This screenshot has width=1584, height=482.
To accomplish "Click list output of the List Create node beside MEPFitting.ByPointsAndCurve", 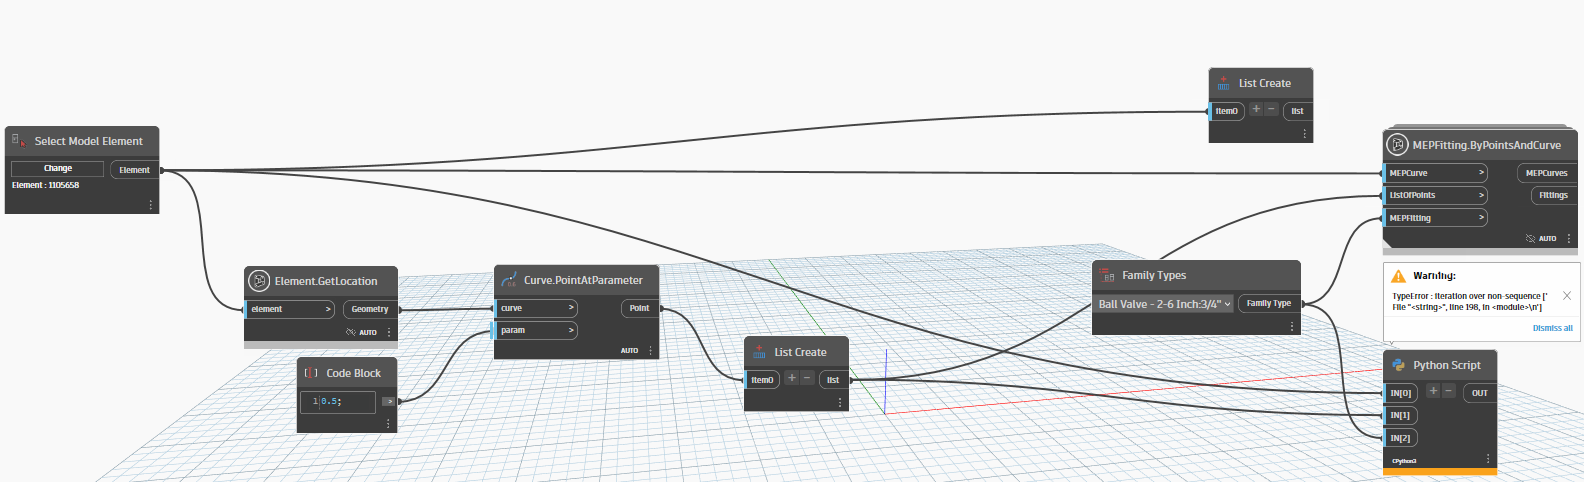I will coord(1297,111).
